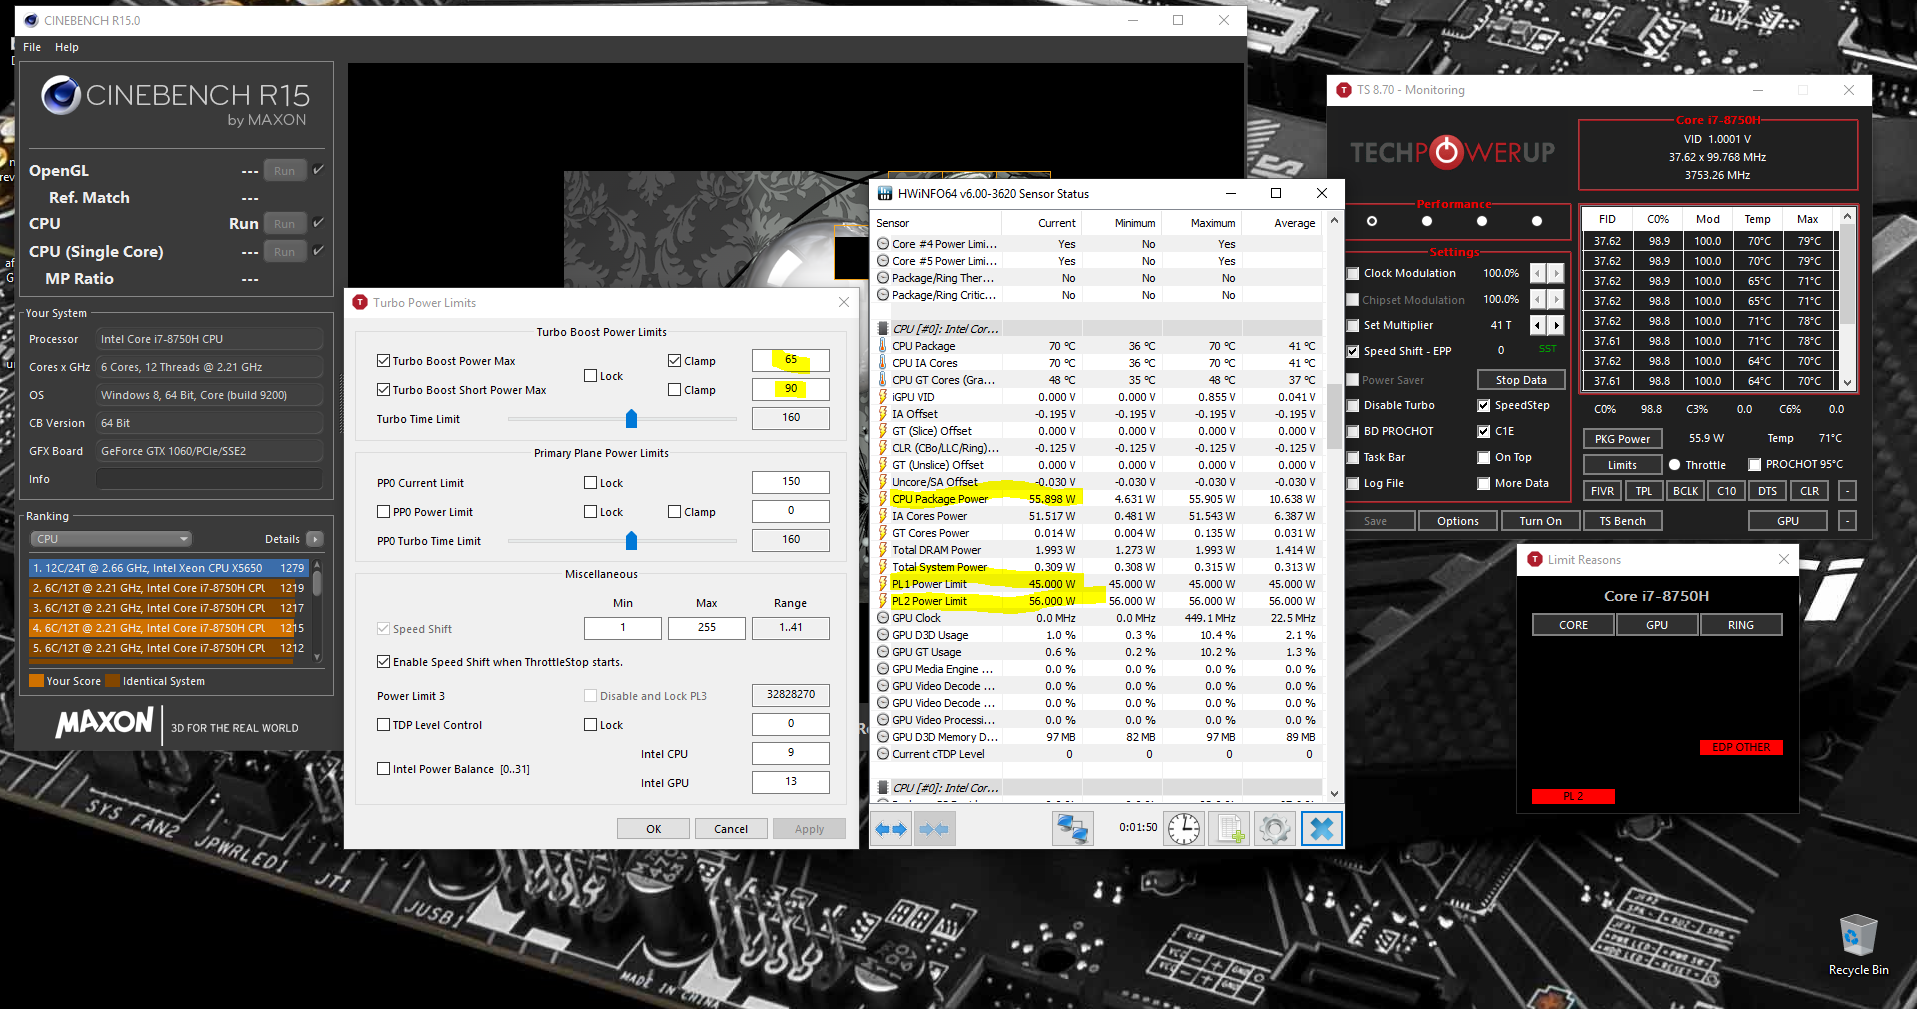Toggle BD PROCHOT checkbox
1917x1009 pixels.
tap(1353, 431)
